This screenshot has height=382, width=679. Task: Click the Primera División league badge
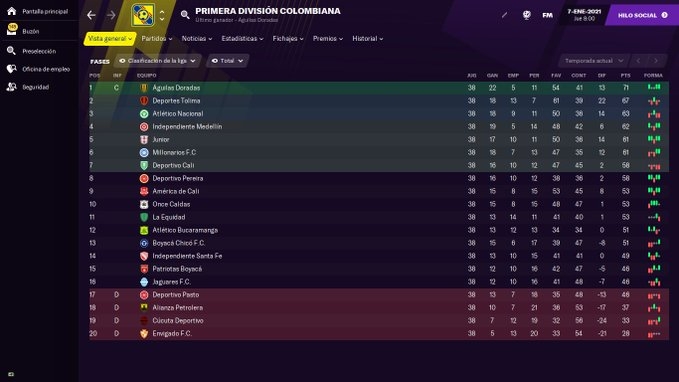click(142, 16)
